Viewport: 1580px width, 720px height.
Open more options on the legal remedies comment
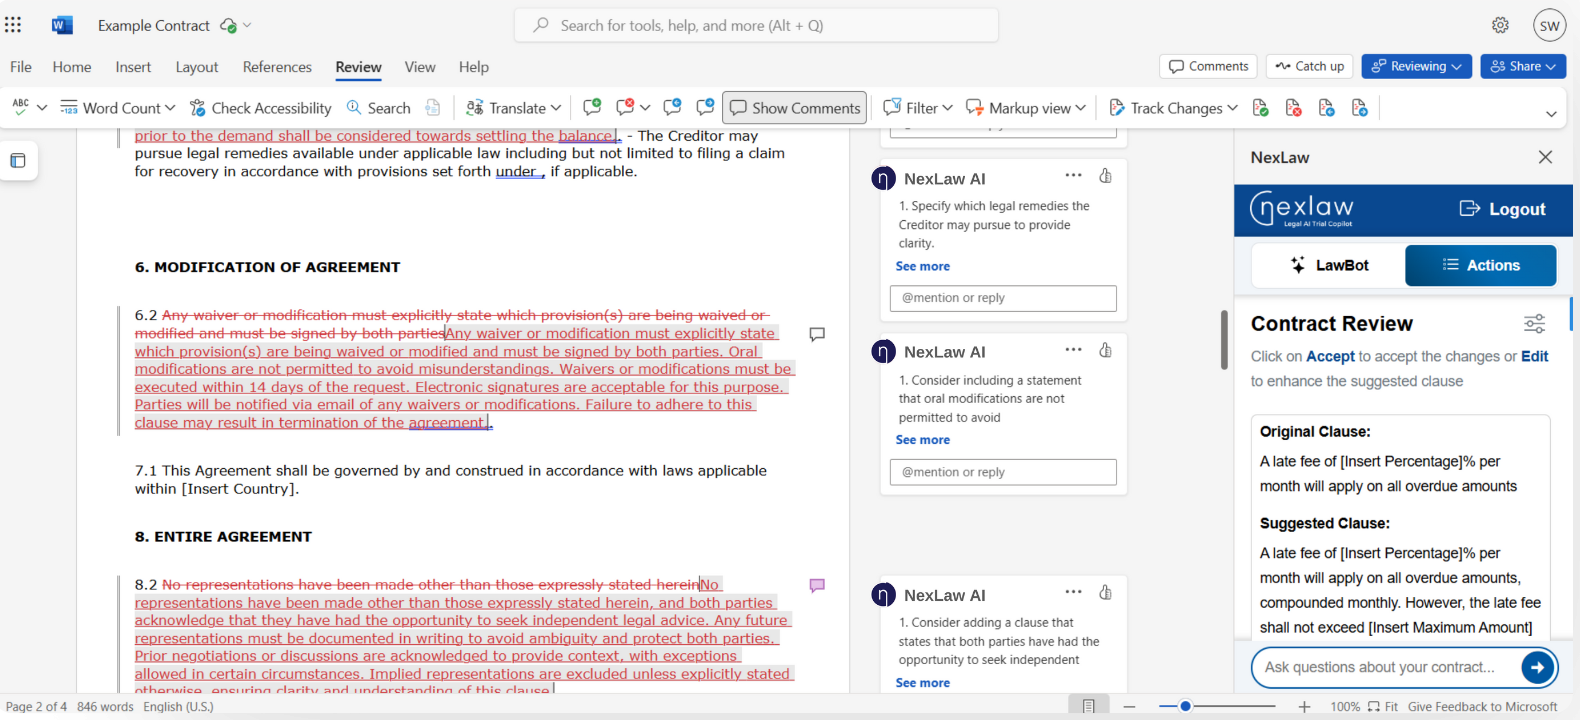pos(1073,175)
